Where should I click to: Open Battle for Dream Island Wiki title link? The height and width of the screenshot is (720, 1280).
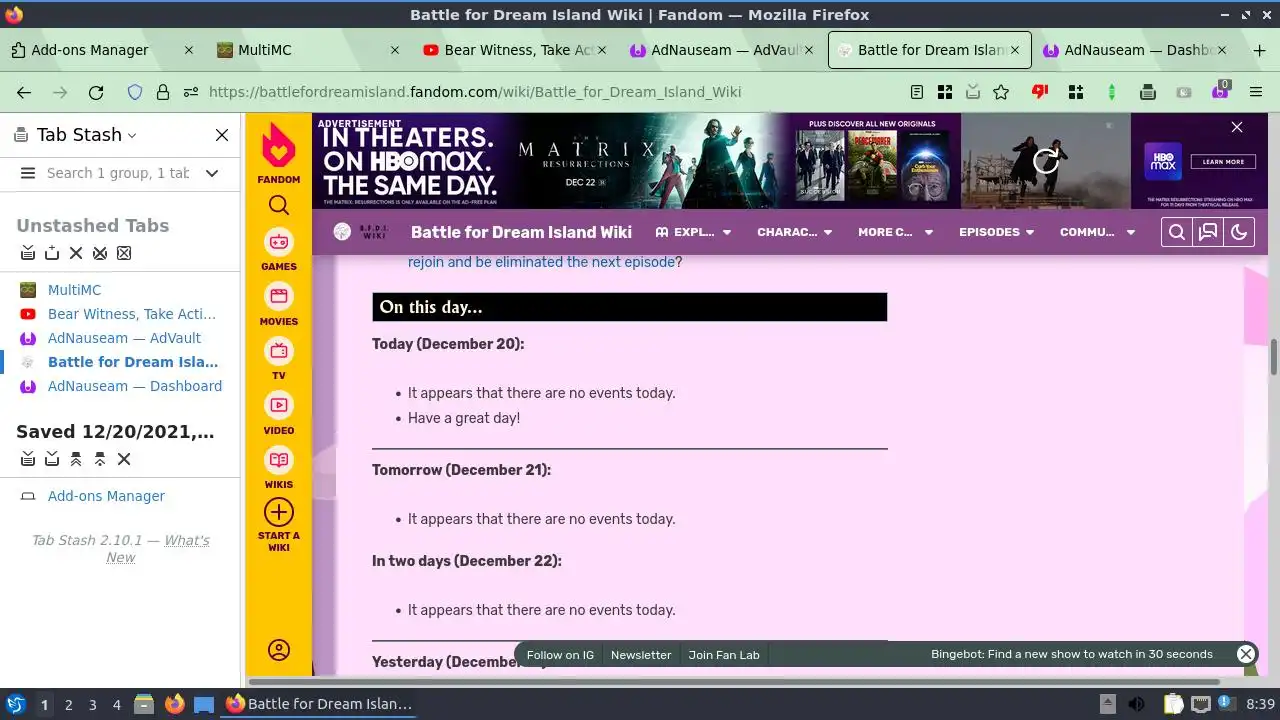coord(521,232)
